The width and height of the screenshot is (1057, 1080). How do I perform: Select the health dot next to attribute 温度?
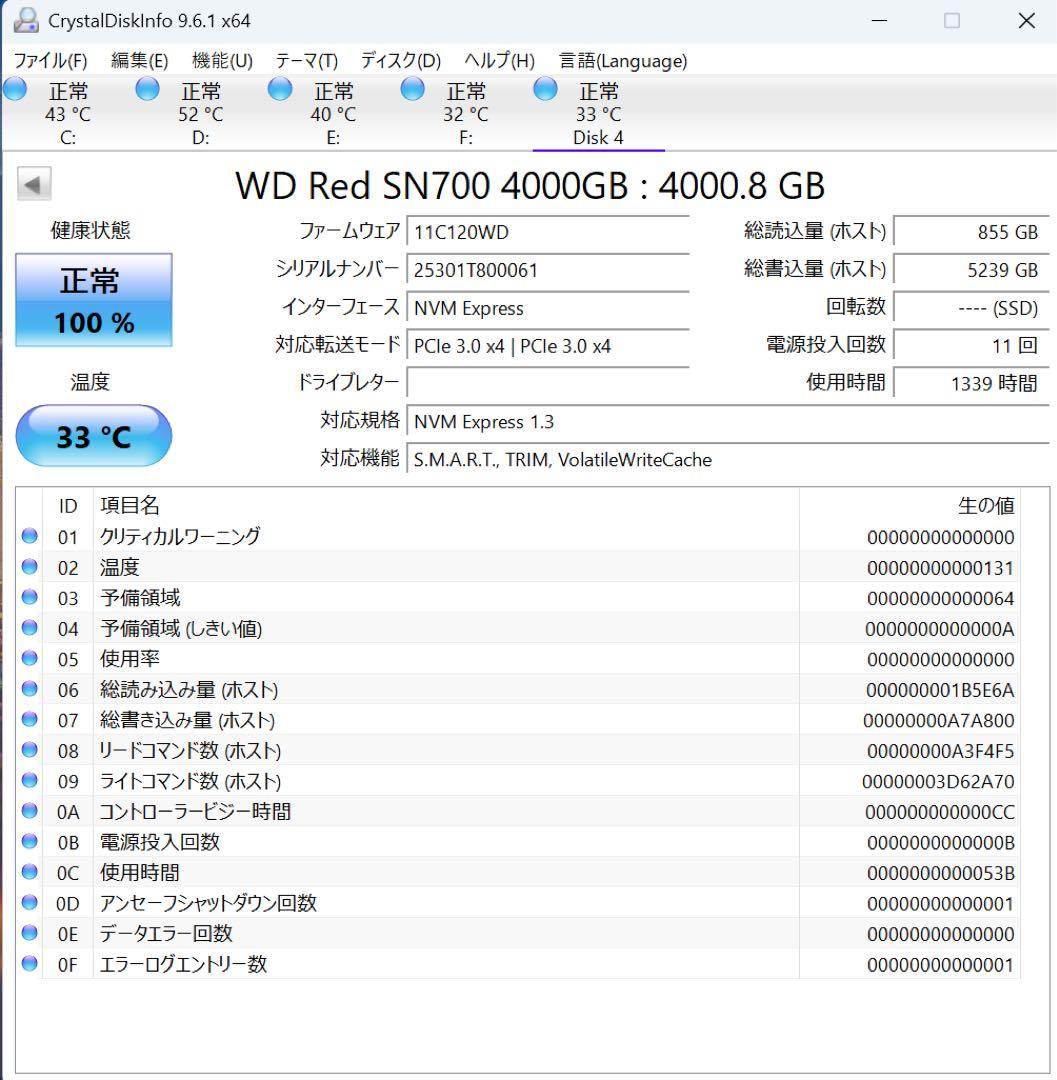[29, 567]
